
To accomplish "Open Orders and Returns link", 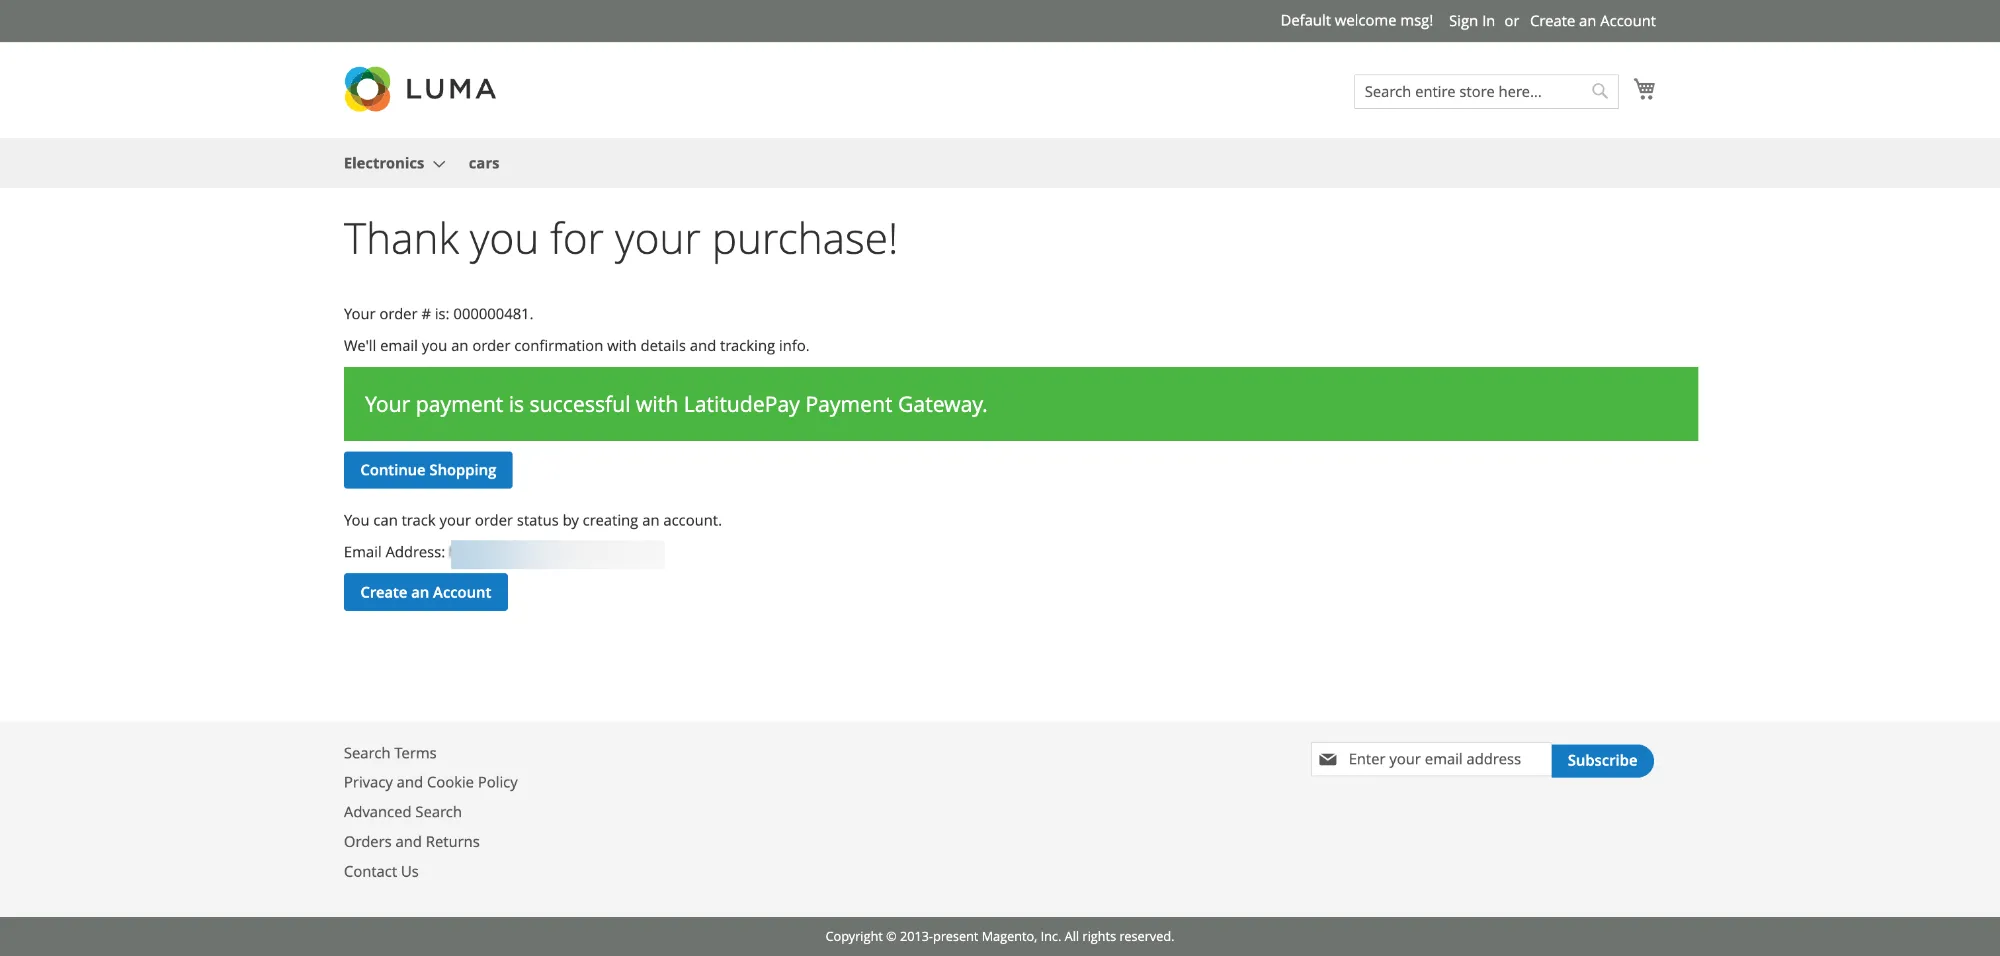I will (x=412, y=842).
